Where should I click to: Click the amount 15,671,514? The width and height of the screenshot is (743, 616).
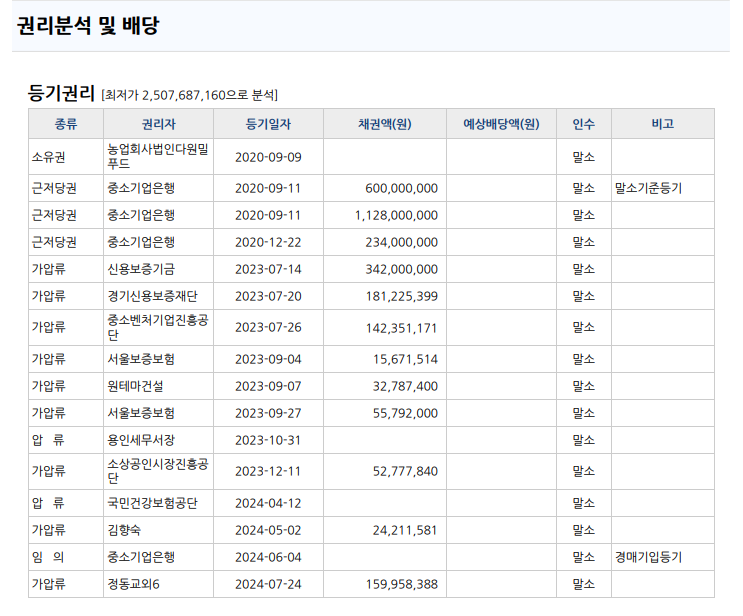pyautogui.click(x=405, y=360)
